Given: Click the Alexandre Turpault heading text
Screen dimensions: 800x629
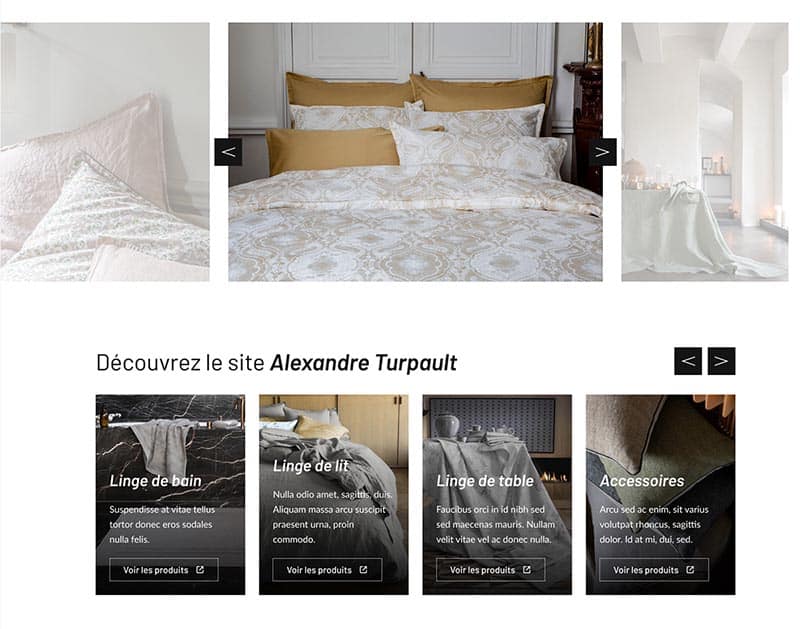Looking at the screenshot, I should click(363, 363).
